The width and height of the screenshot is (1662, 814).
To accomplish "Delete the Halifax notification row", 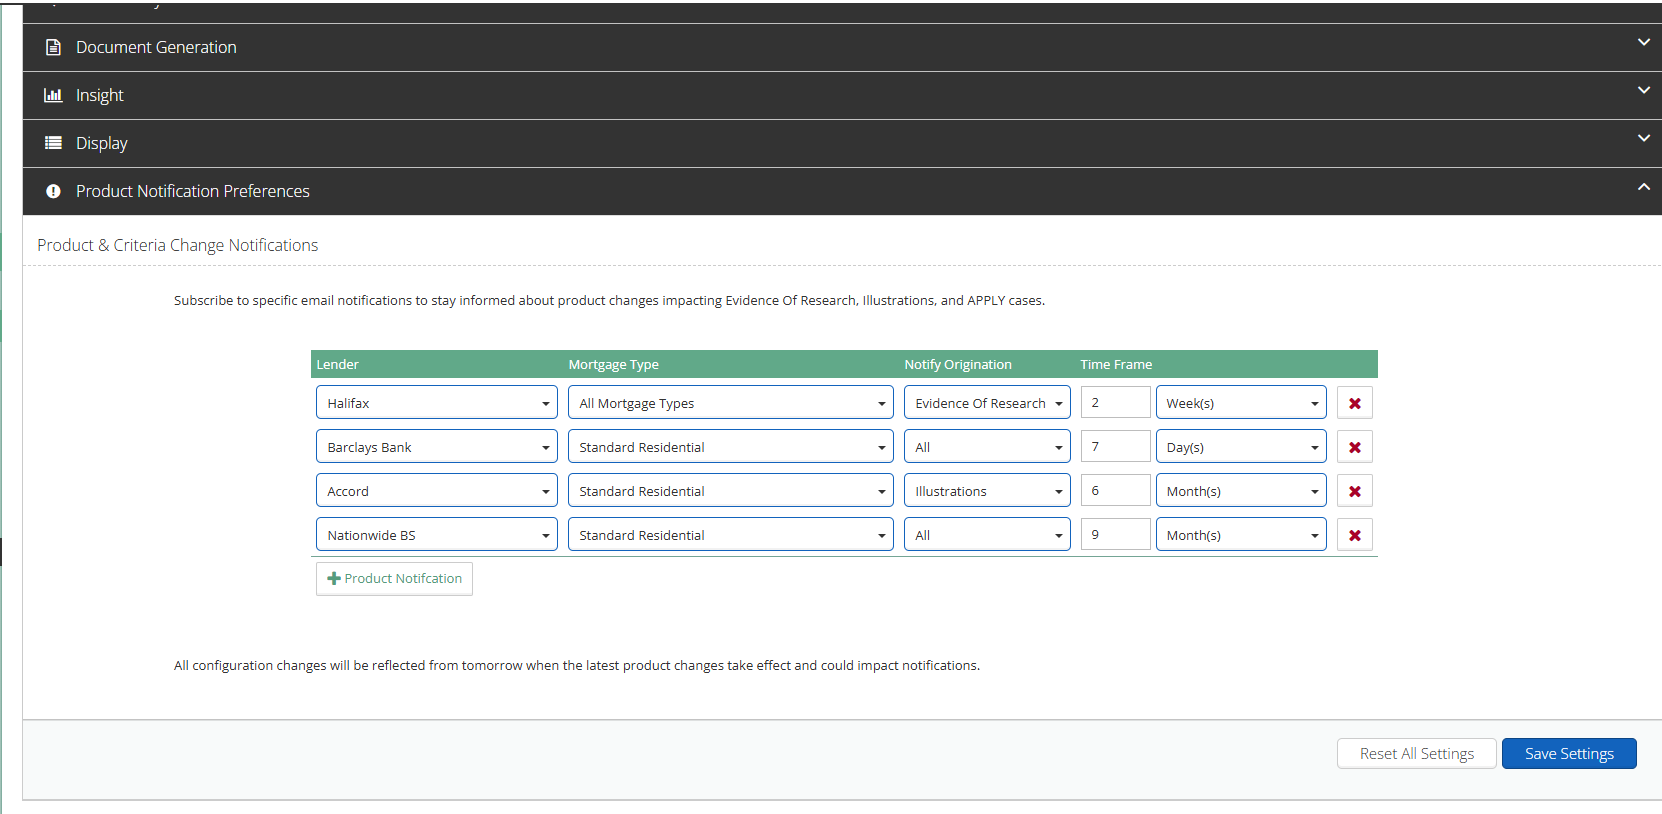I will [x=1355, y=403].
